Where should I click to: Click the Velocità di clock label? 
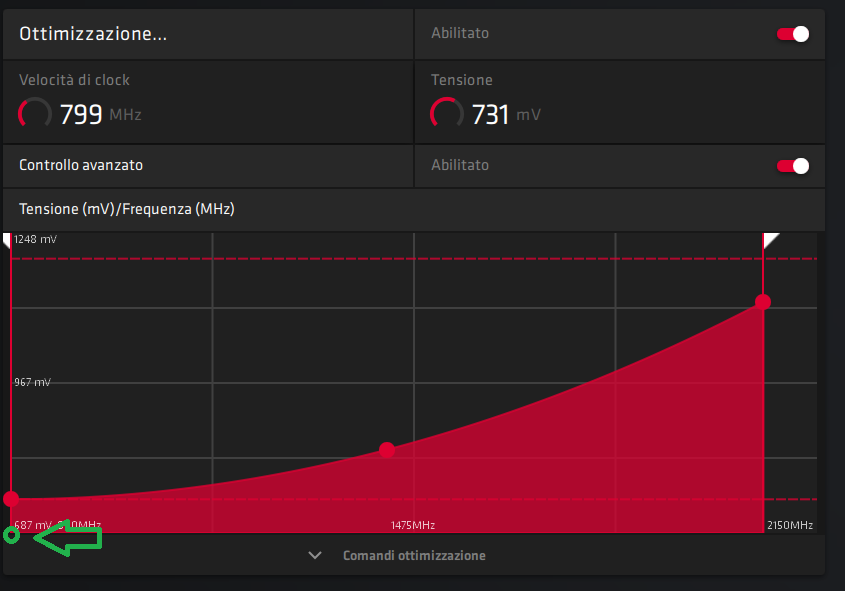click(74, 80)
